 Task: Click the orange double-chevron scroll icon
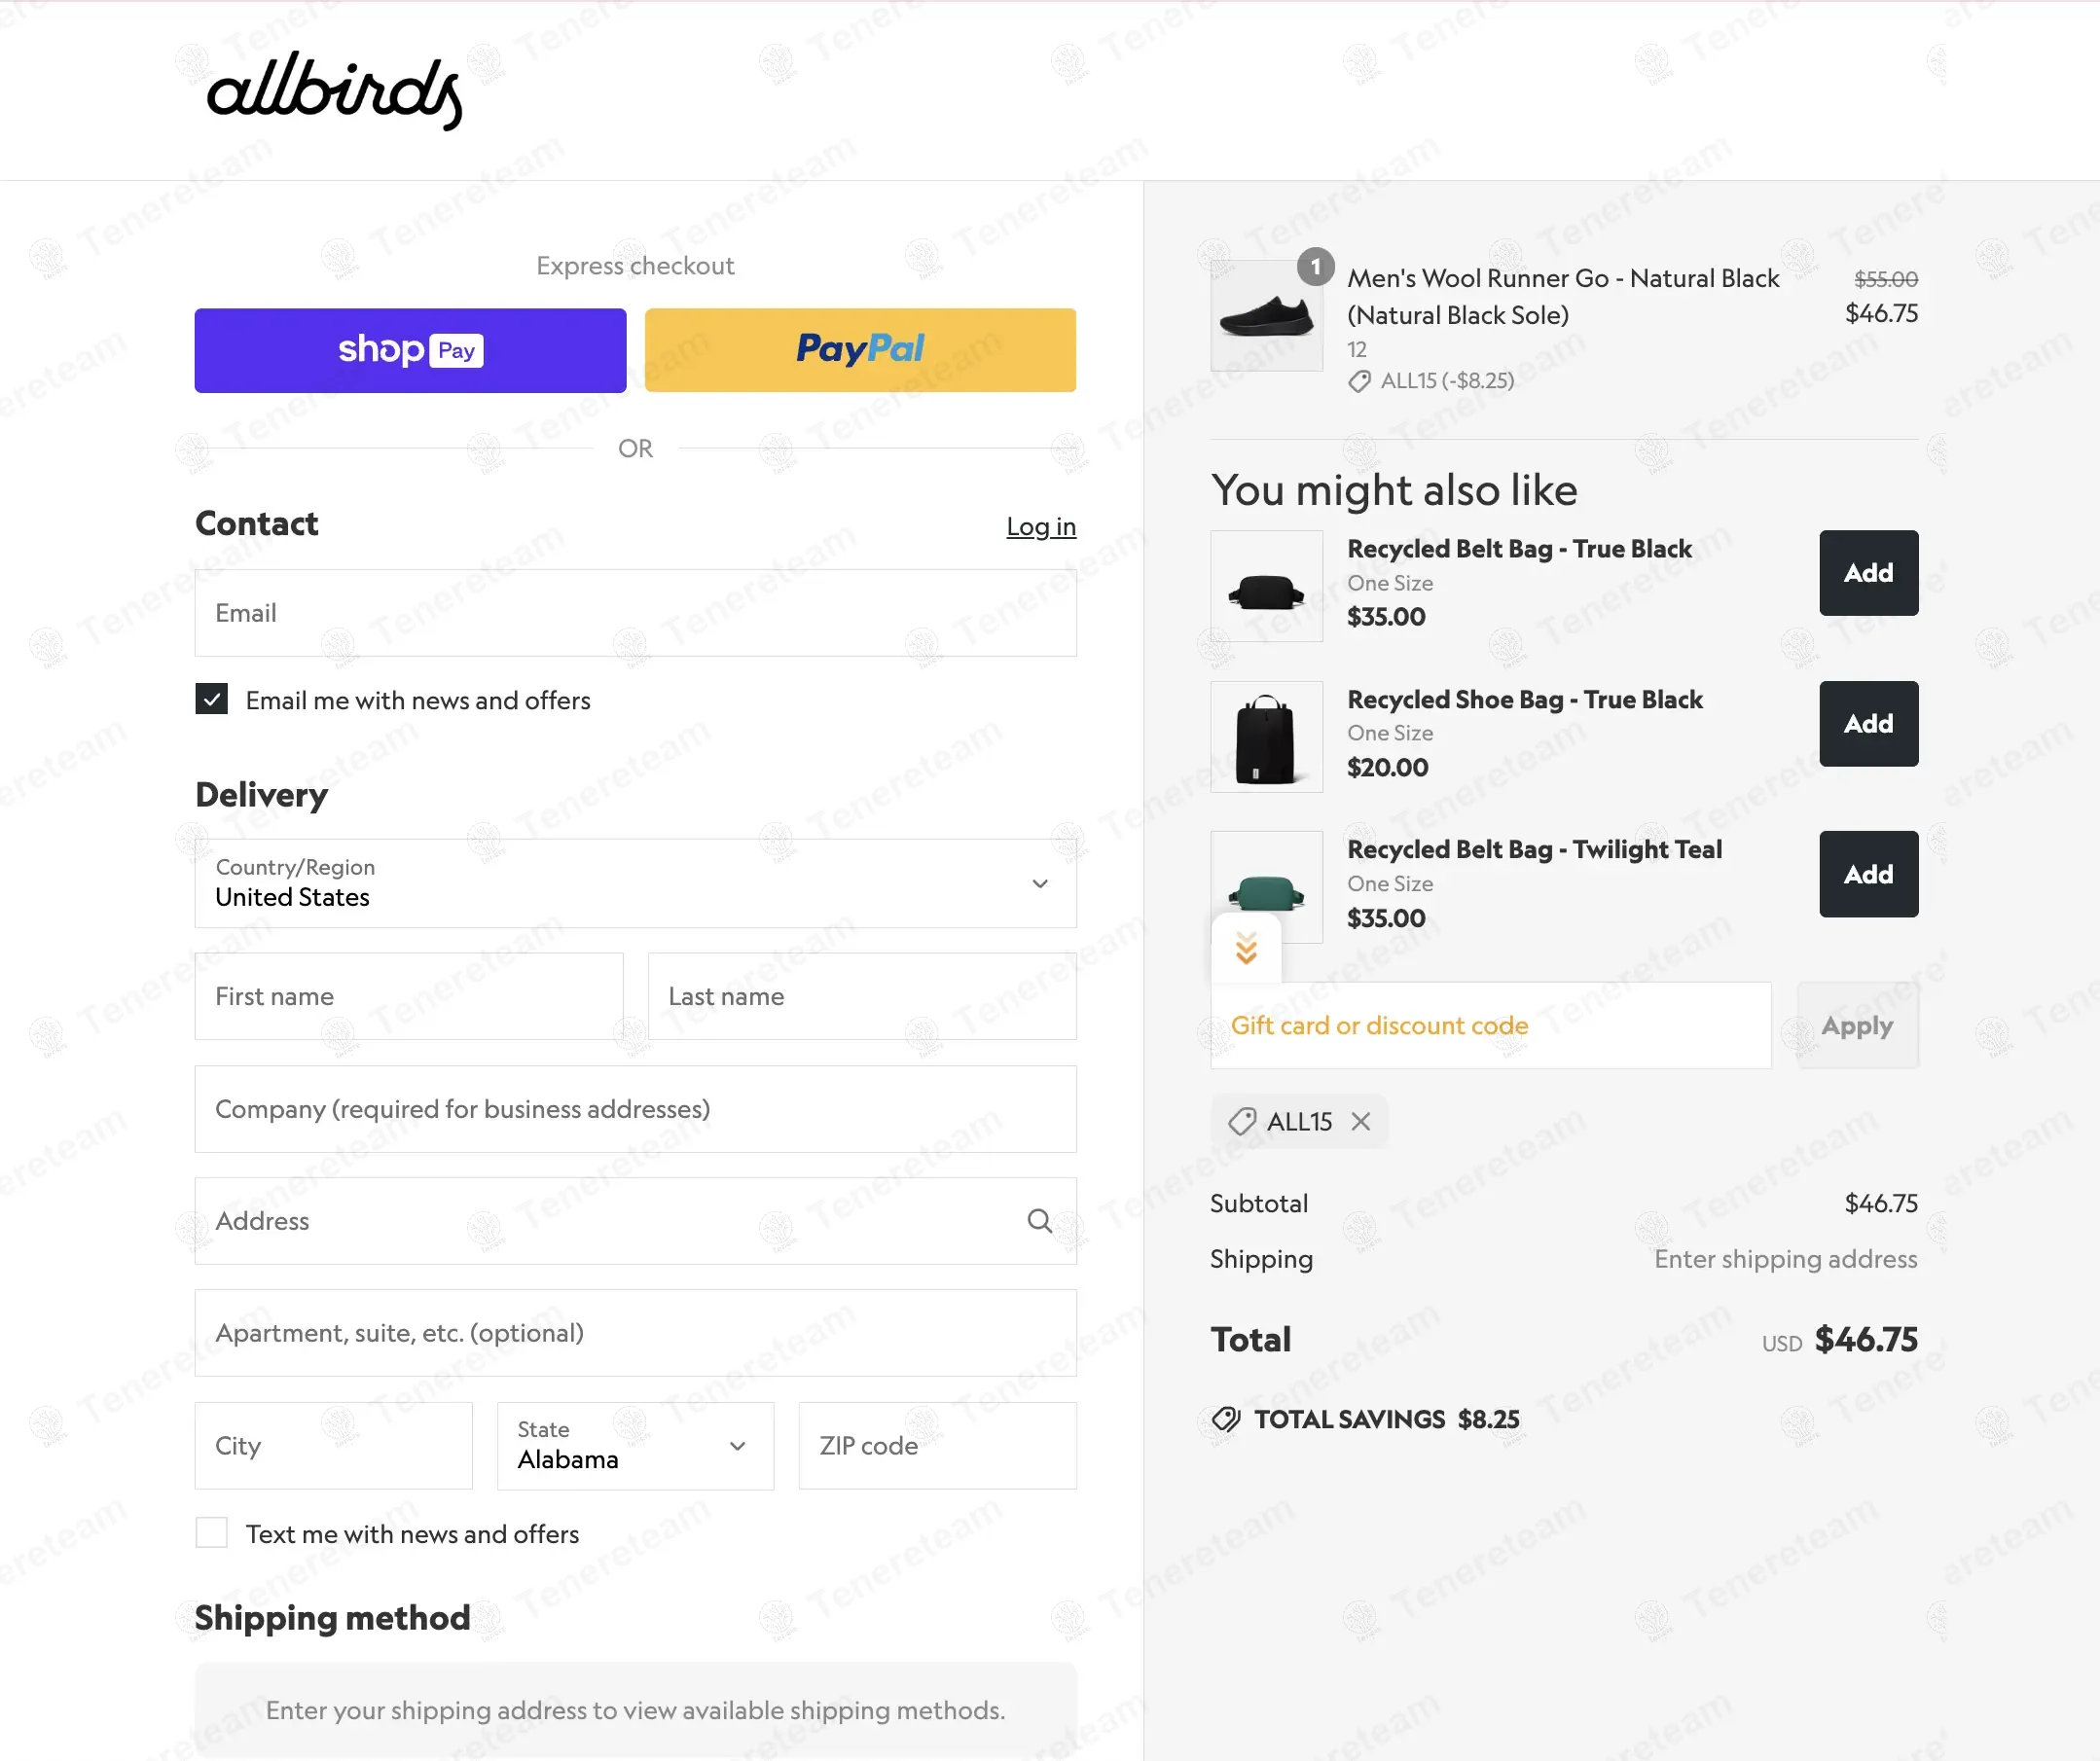coord(1245,948)
